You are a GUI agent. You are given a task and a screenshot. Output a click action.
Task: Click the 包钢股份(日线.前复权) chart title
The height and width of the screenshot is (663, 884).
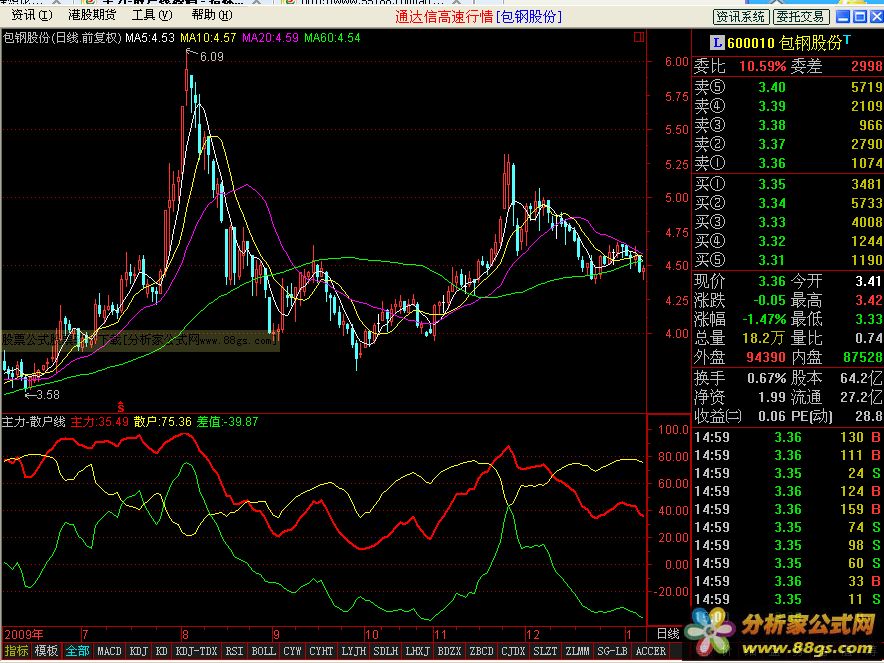[x=63, y=38]
